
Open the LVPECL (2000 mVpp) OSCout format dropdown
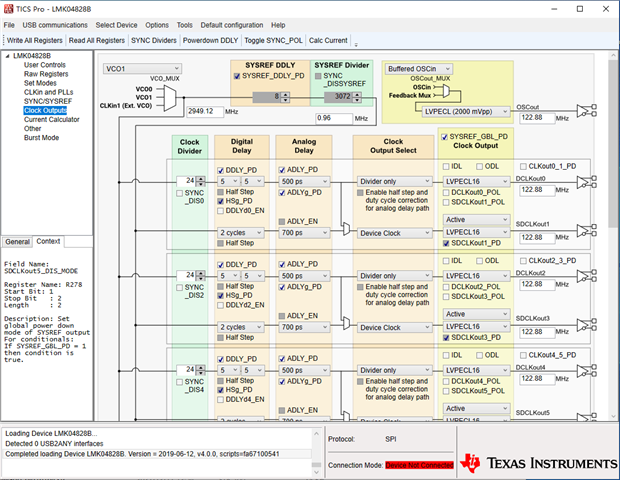click(x=466, y=112)
